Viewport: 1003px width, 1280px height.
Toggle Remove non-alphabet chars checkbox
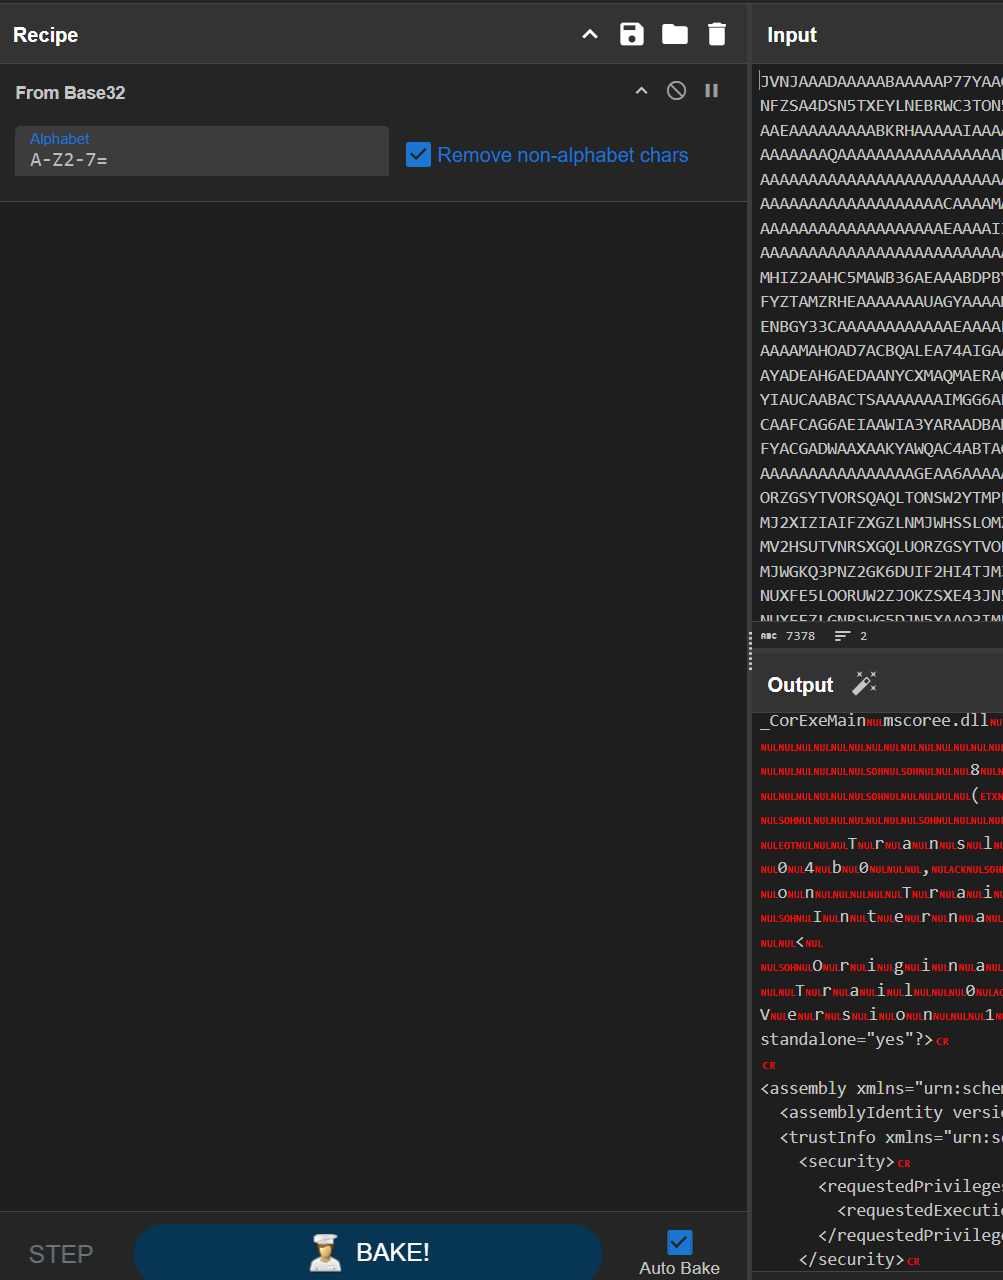point(418,155)
